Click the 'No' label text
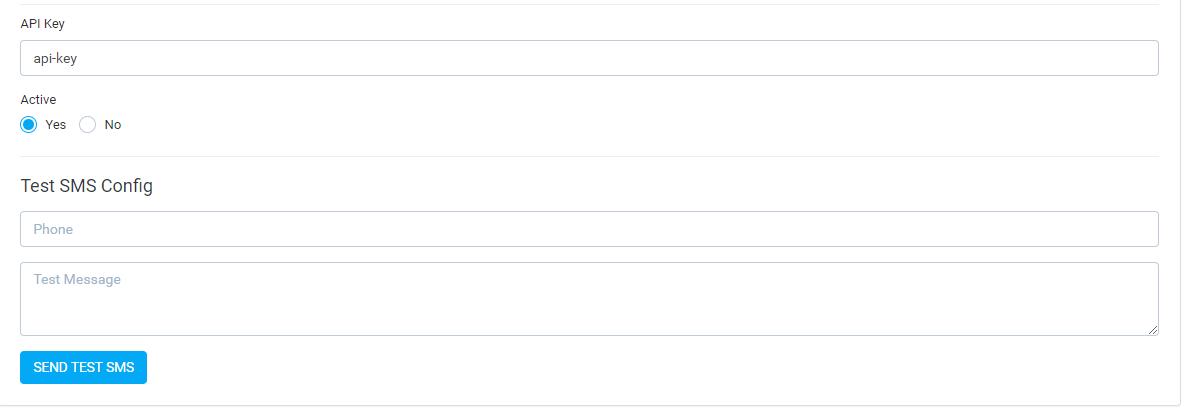This screenshot has height=408, width=1182. pyautogui.click(x=113, y=124)
